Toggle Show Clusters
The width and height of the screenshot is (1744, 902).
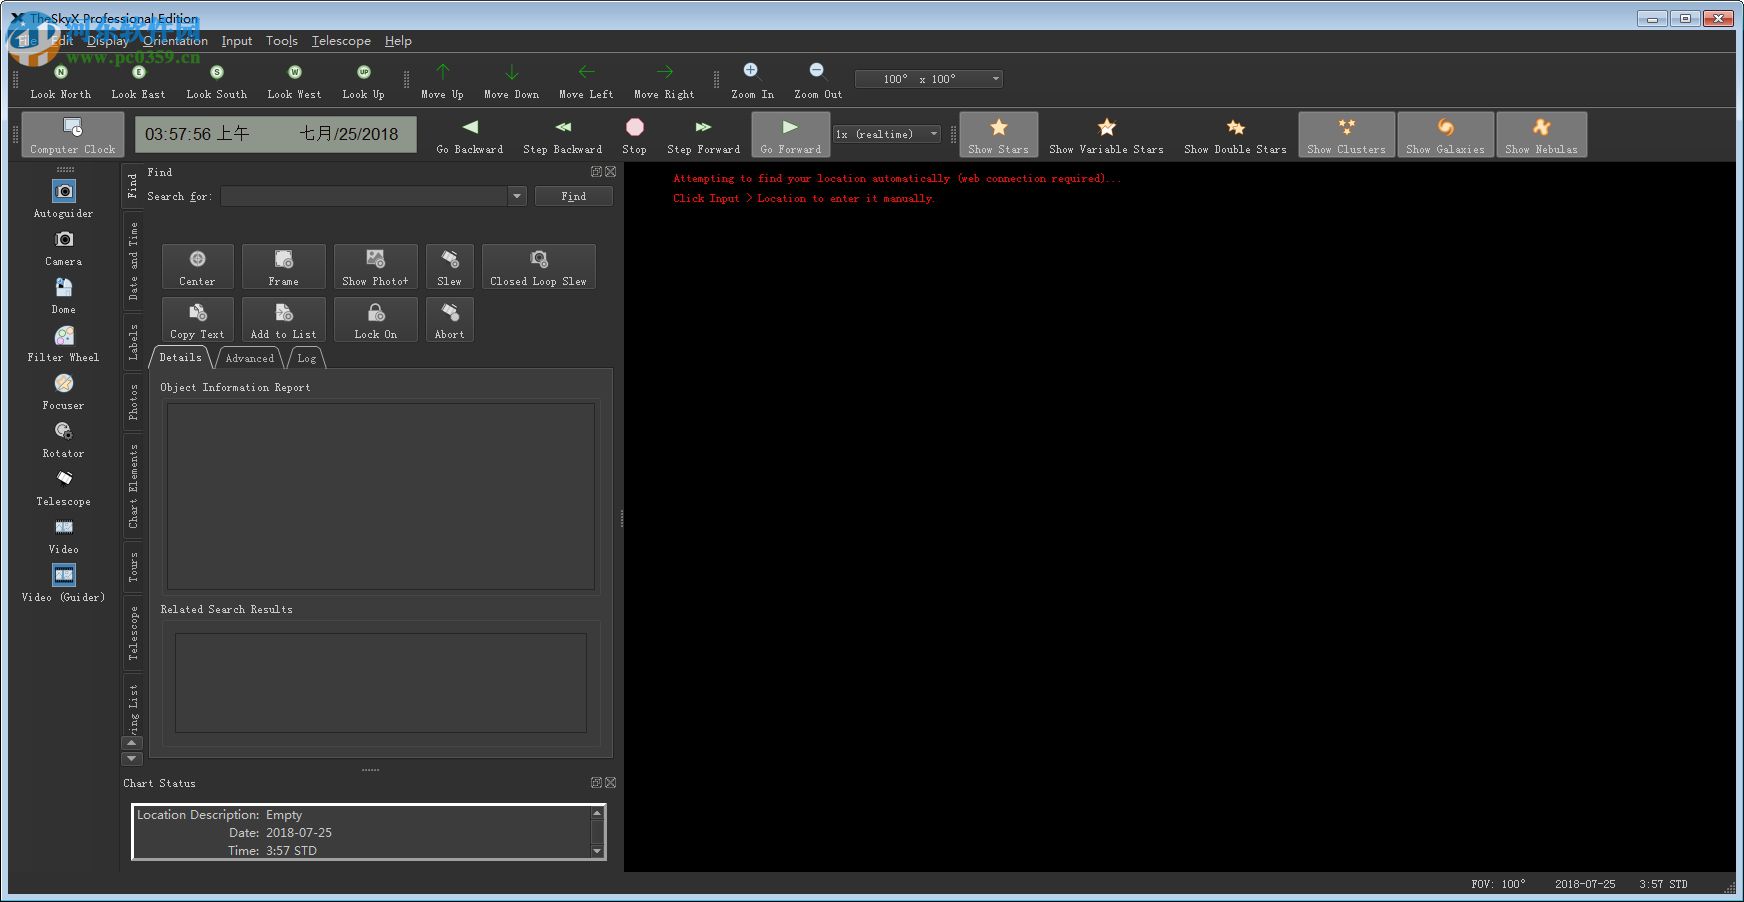click(1346, 134)
